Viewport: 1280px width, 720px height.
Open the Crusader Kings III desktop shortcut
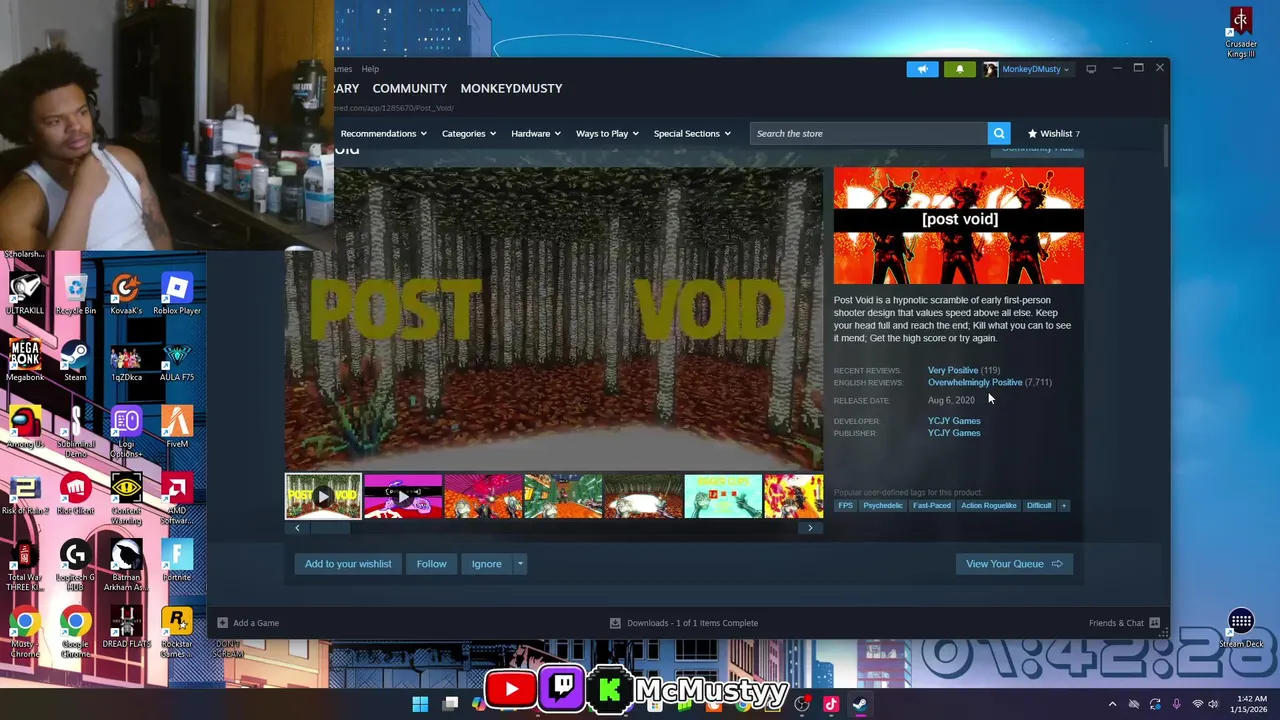click(1241, 33)
